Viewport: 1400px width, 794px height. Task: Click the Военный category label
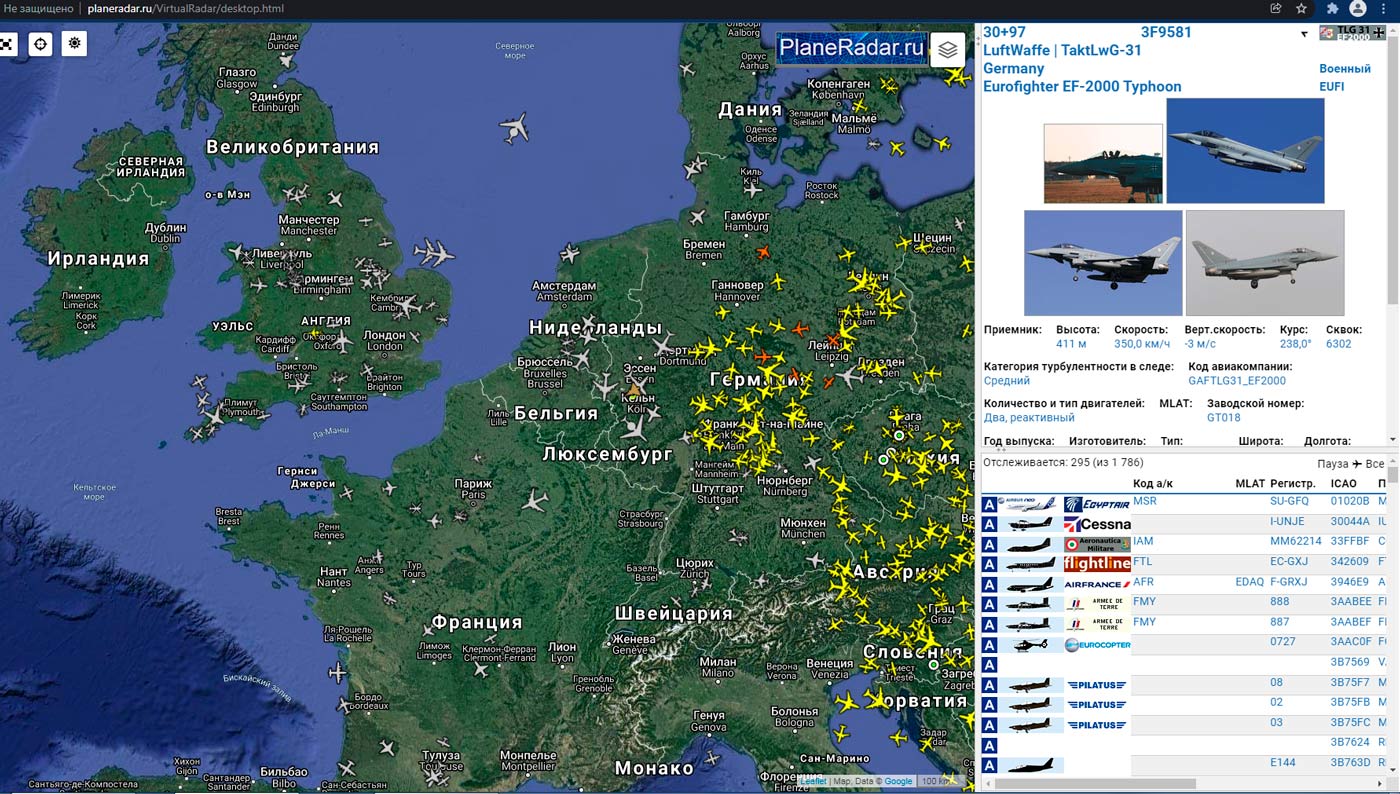pos(1345,69)
